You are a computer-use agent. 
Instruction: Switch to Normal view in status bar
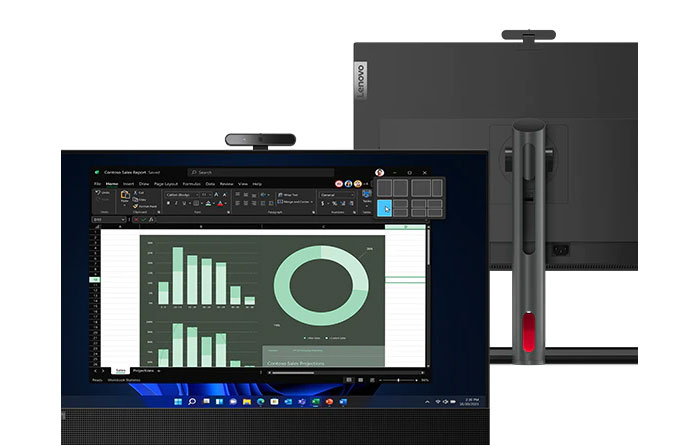pyautogui.click(x=349, y=380)
